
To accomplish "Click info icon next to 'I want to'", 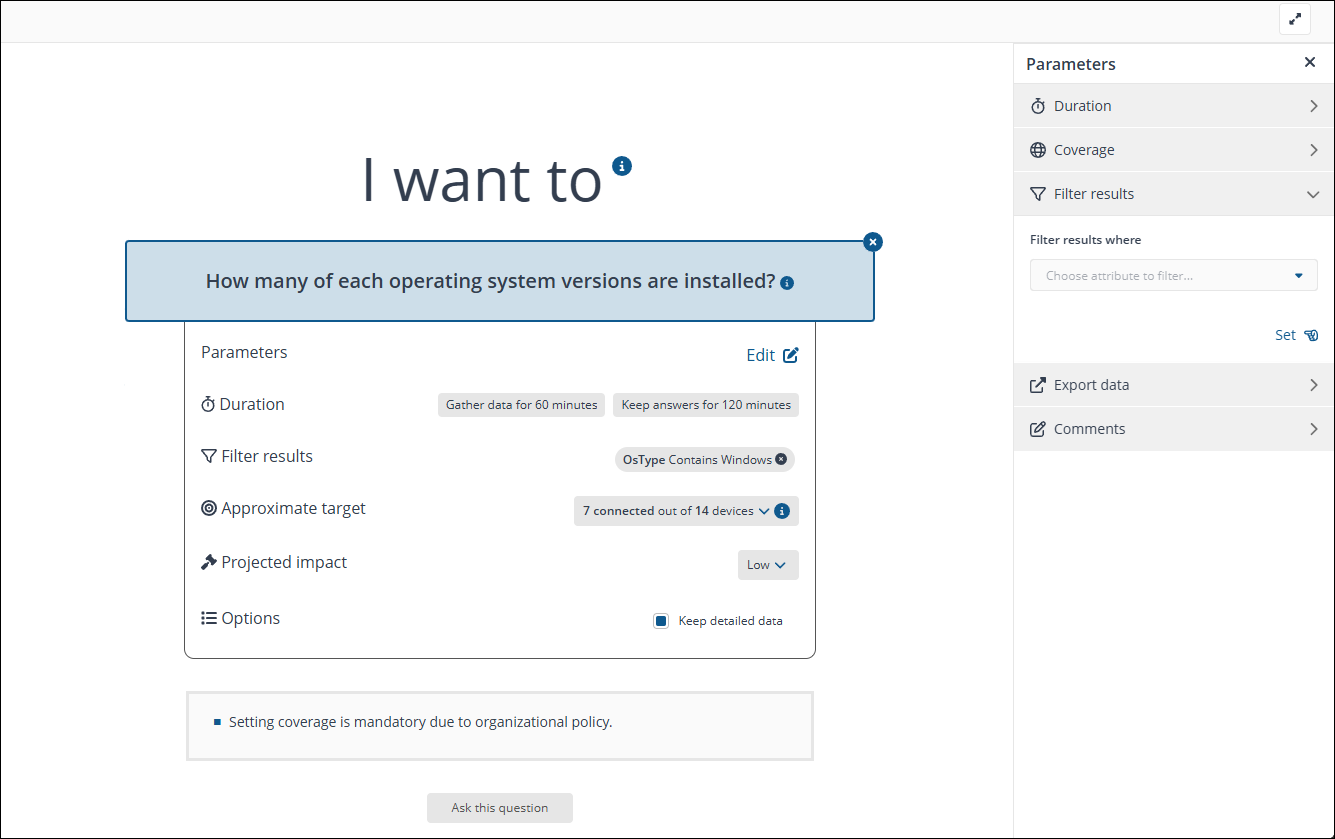I will tap(622, 166).
